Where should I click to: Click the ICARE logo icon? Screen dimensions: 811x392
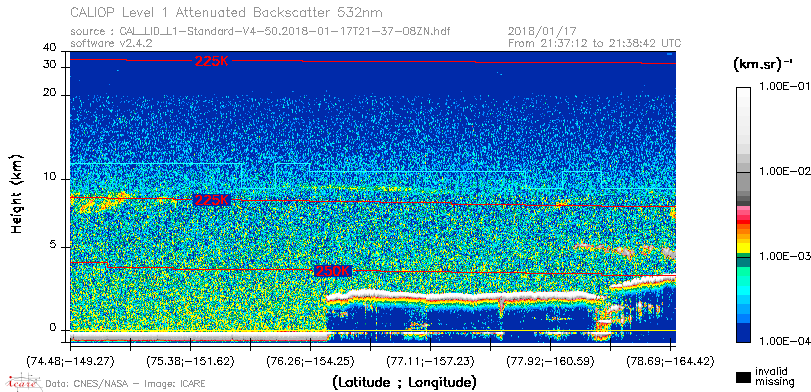coord(23,383)
